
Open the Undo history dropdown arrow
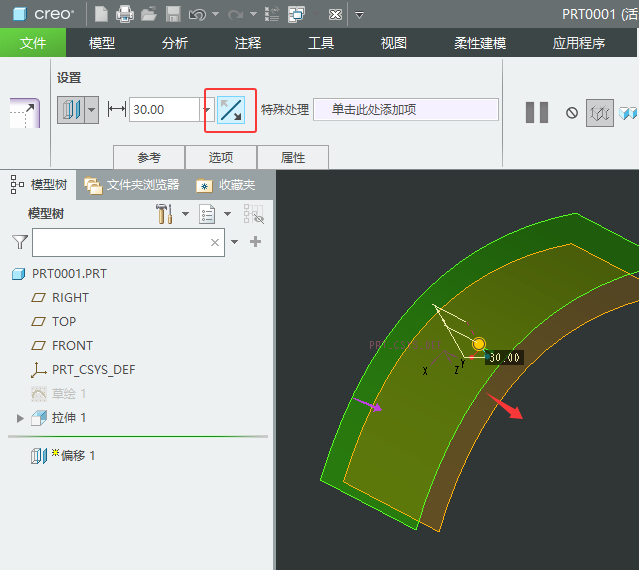click(216, 14)
